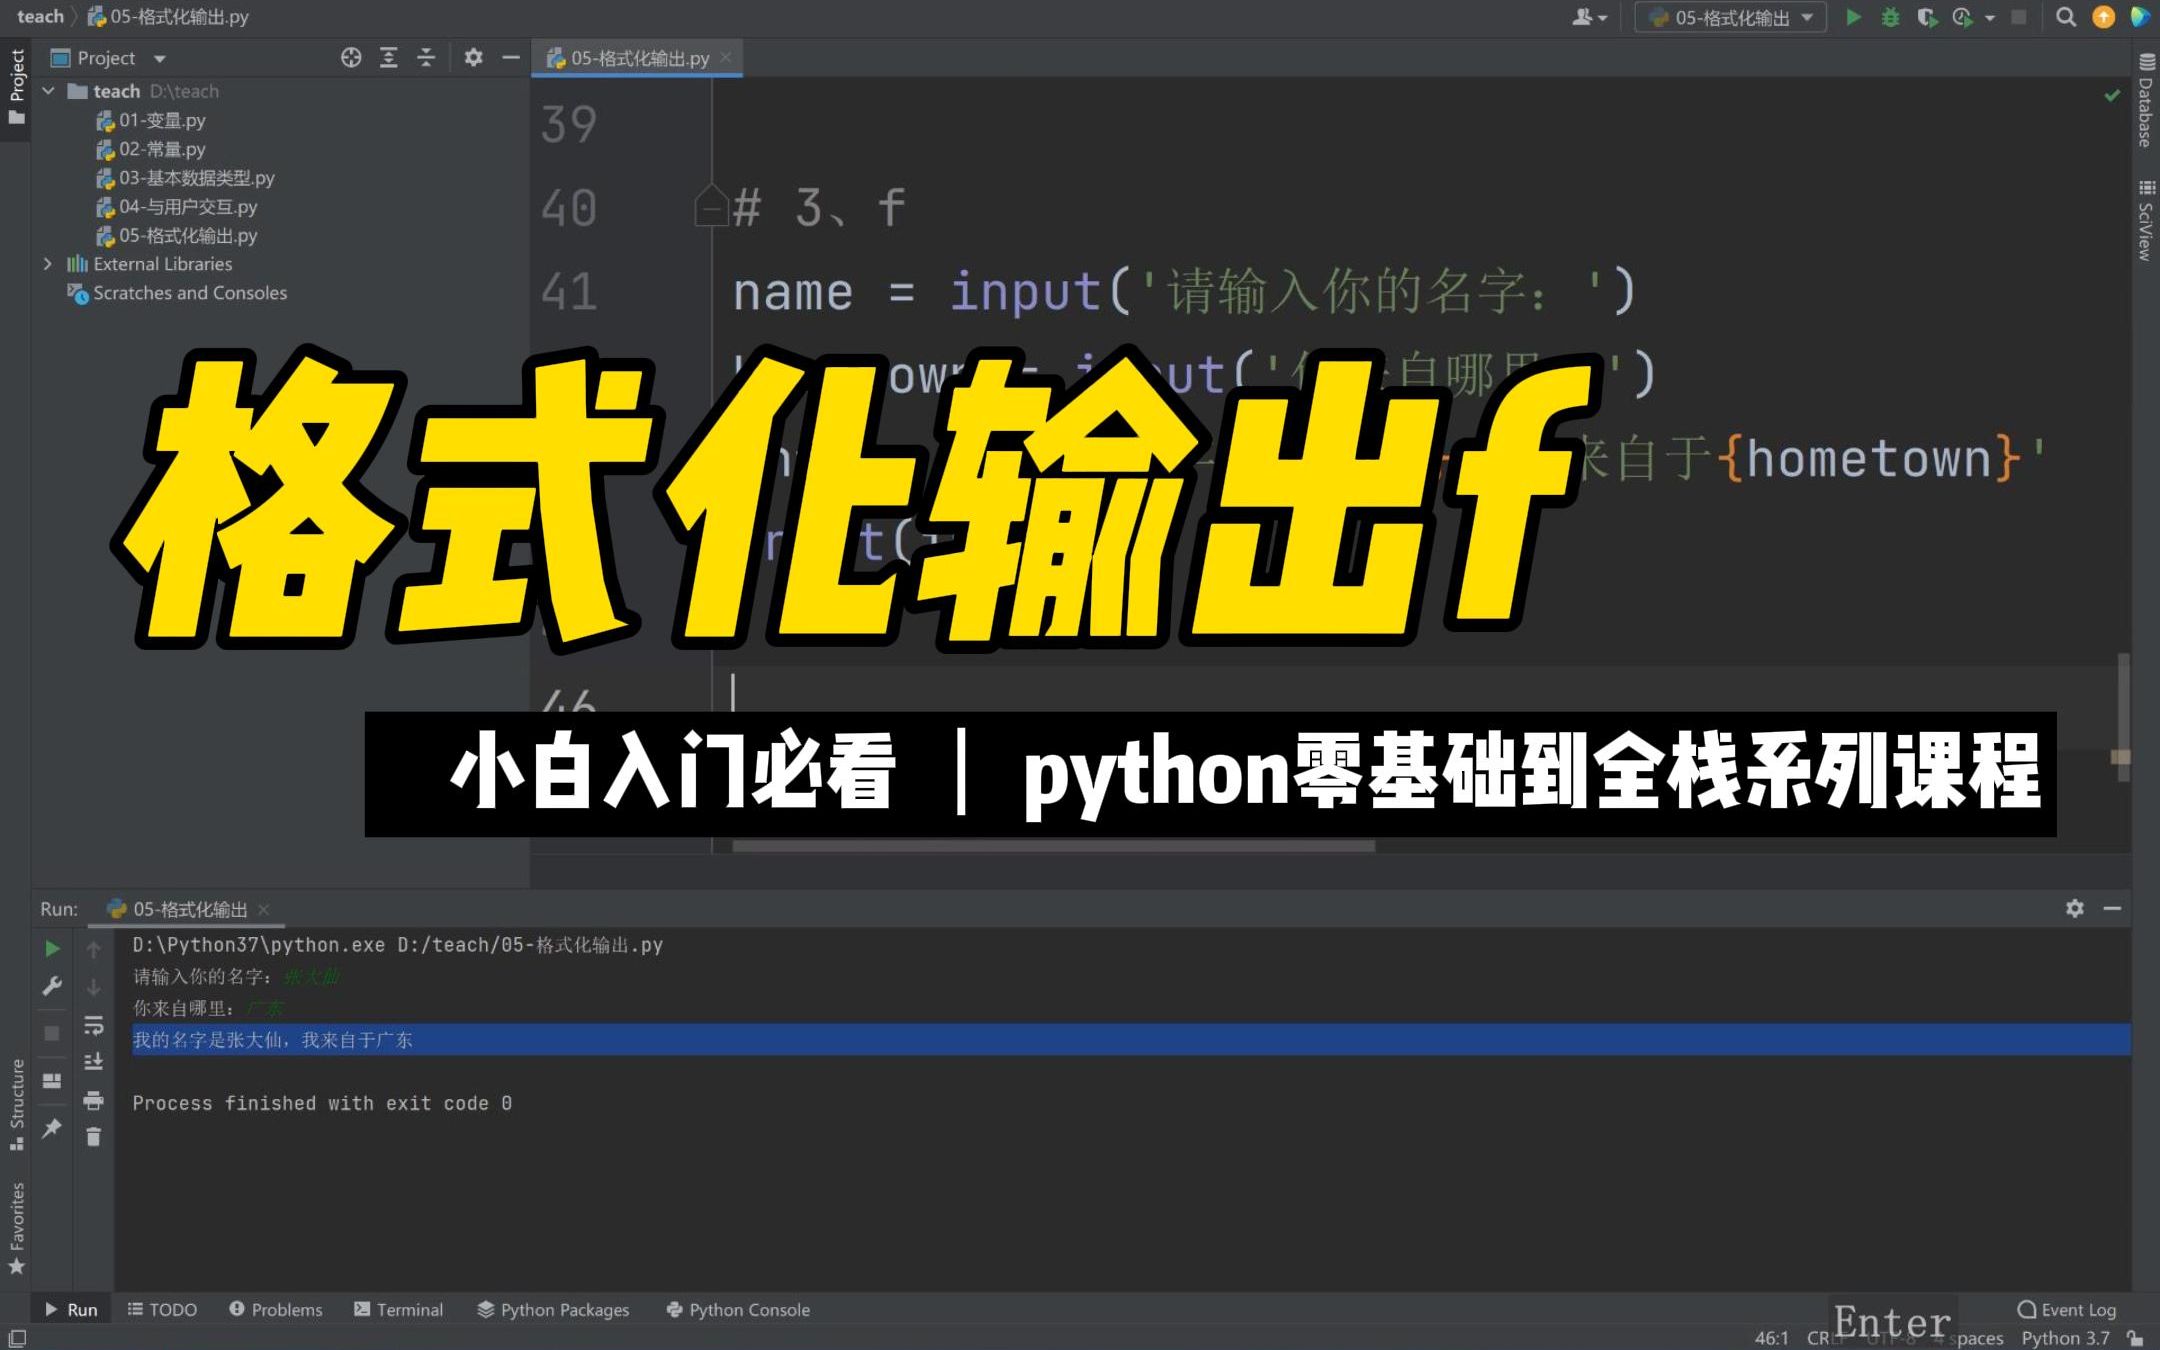
Task: Switch to Terminal tool window tab
Action: 398,1309
